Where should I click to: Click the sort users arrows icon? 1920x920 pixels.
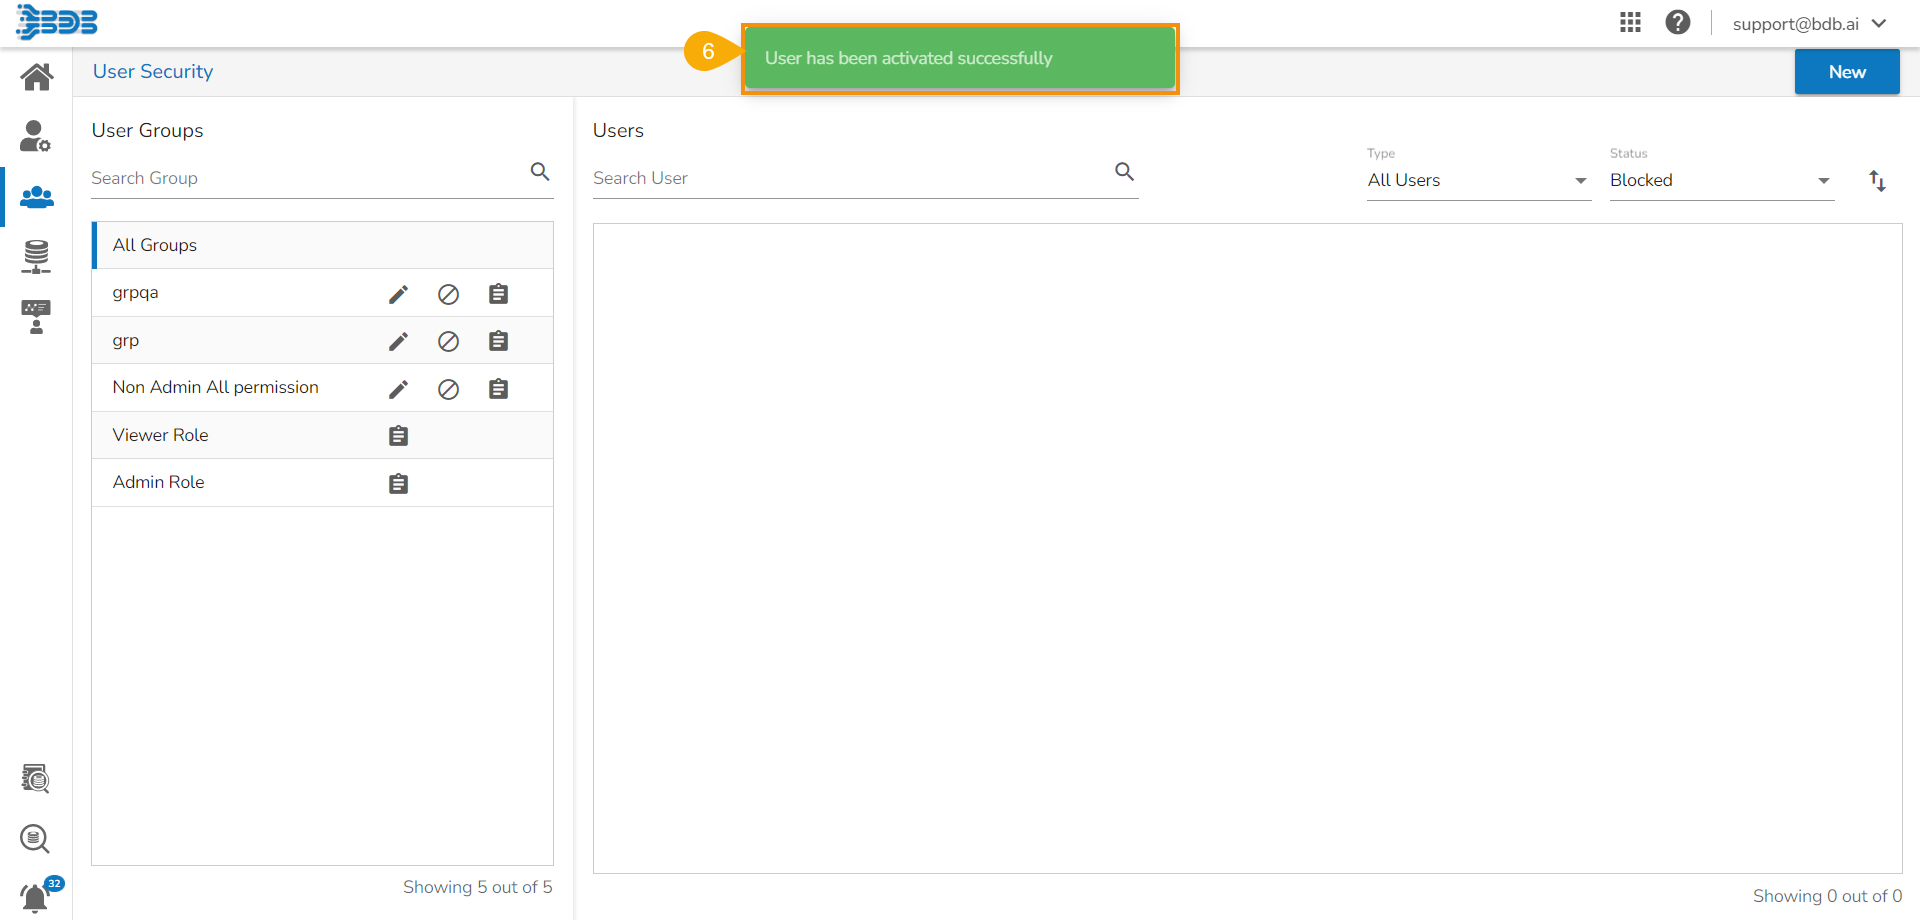1877,181
